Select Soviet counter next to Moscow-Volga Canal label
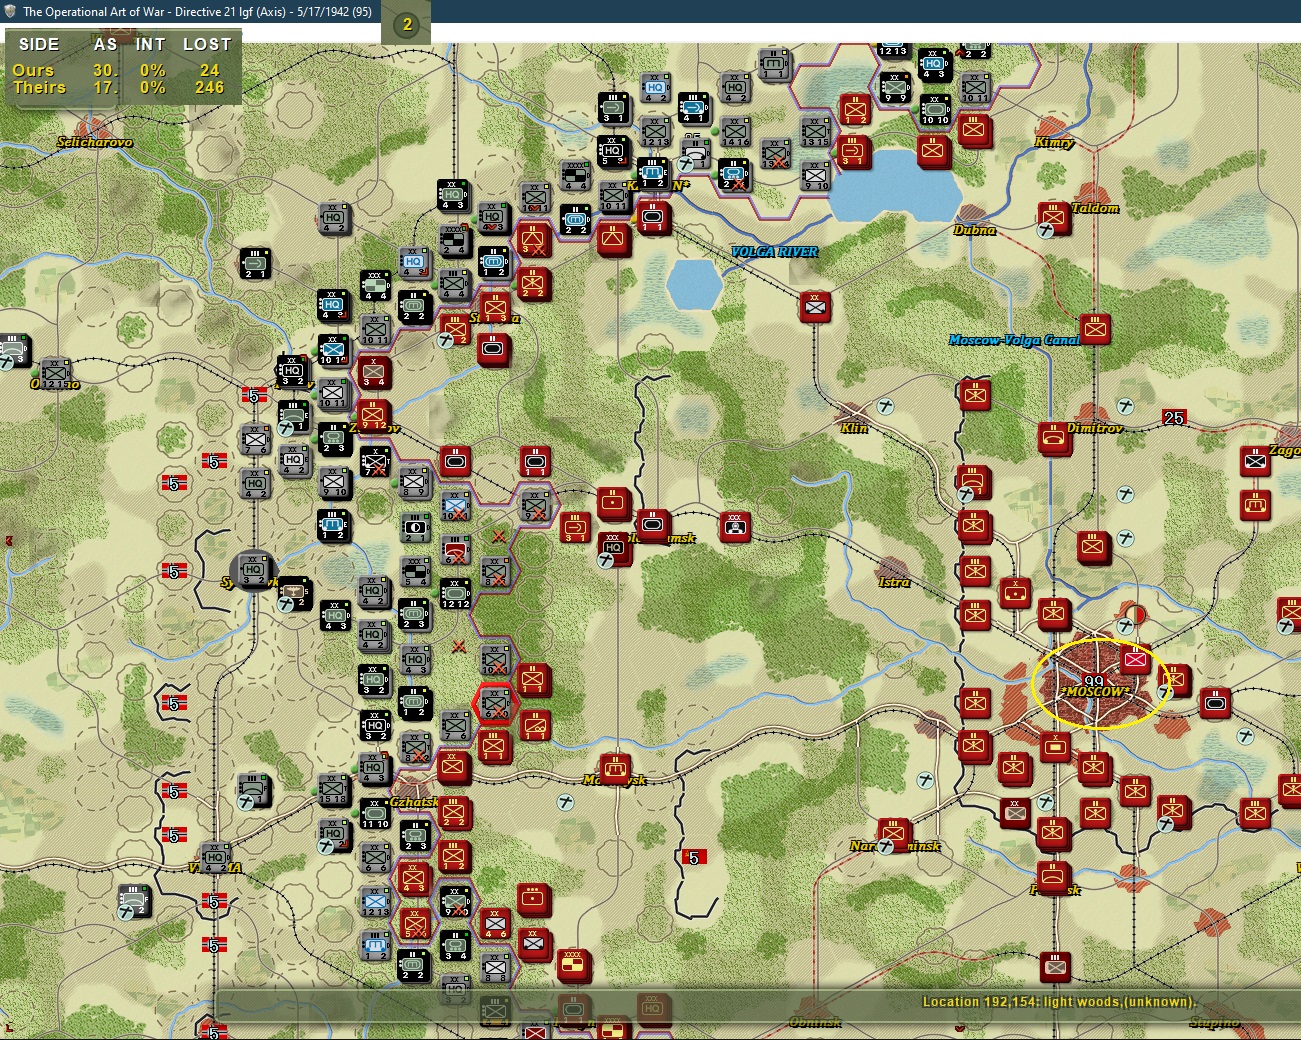The height and width of the screenshot is (1040, 1301). point(1095,328)
